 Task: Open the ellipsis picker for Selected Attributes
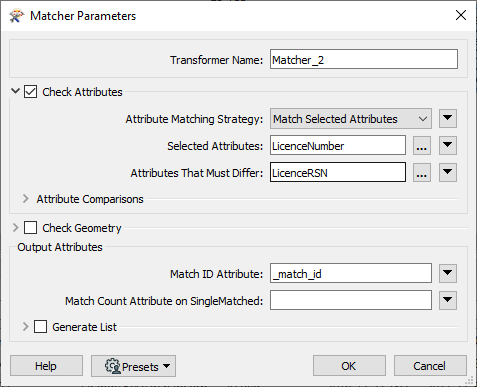(422, 146)
